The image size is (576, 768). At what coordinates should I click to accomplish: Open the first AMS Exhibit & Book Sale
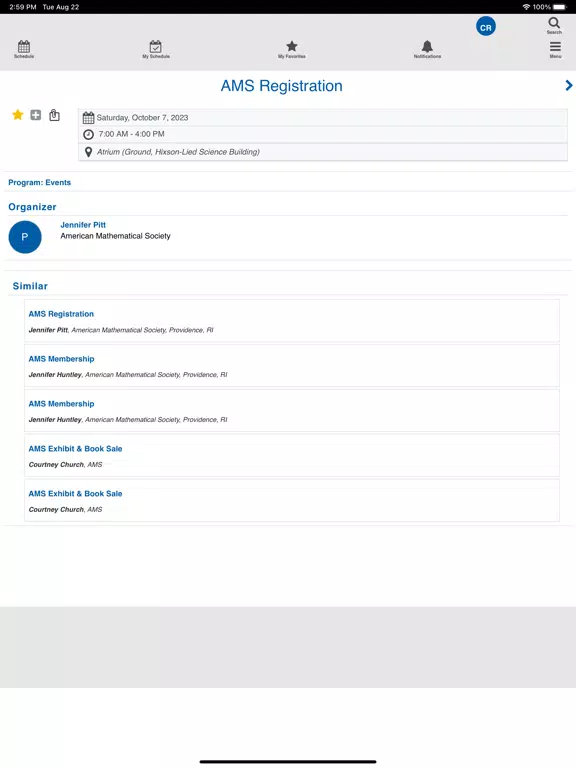point(292,456)
